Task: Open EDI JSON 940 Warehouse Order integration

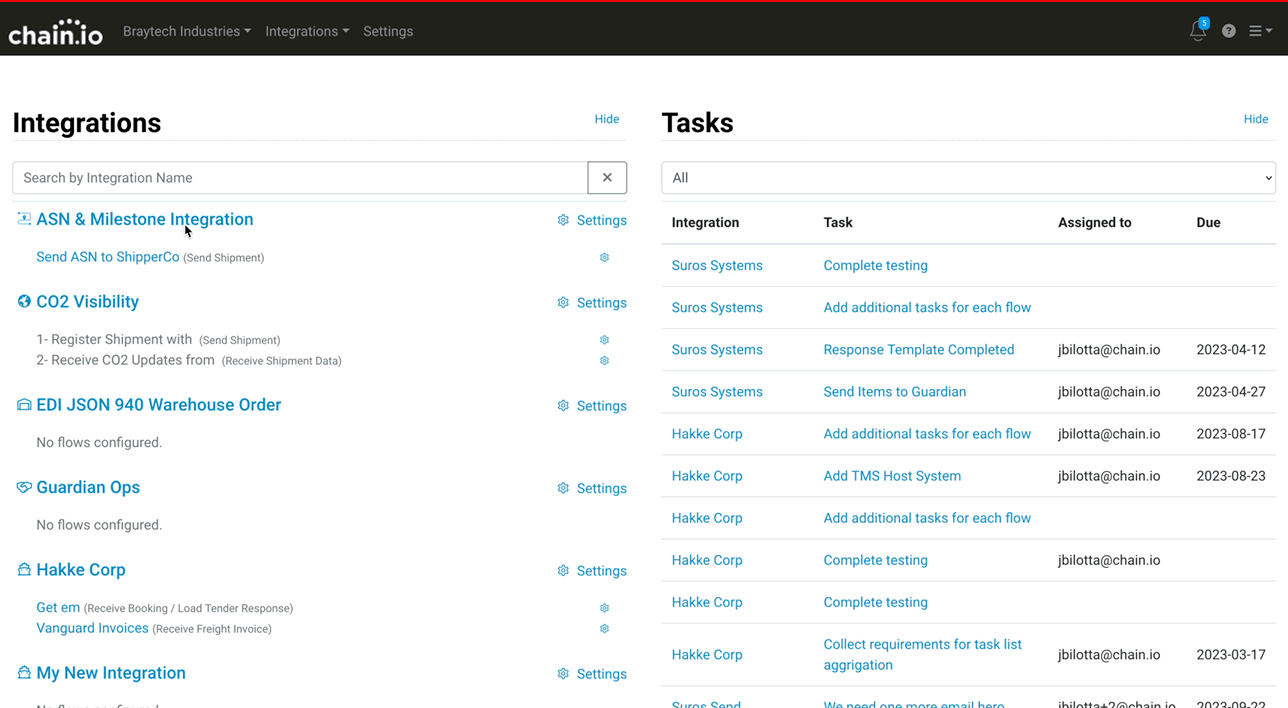Action: (159, 405)
